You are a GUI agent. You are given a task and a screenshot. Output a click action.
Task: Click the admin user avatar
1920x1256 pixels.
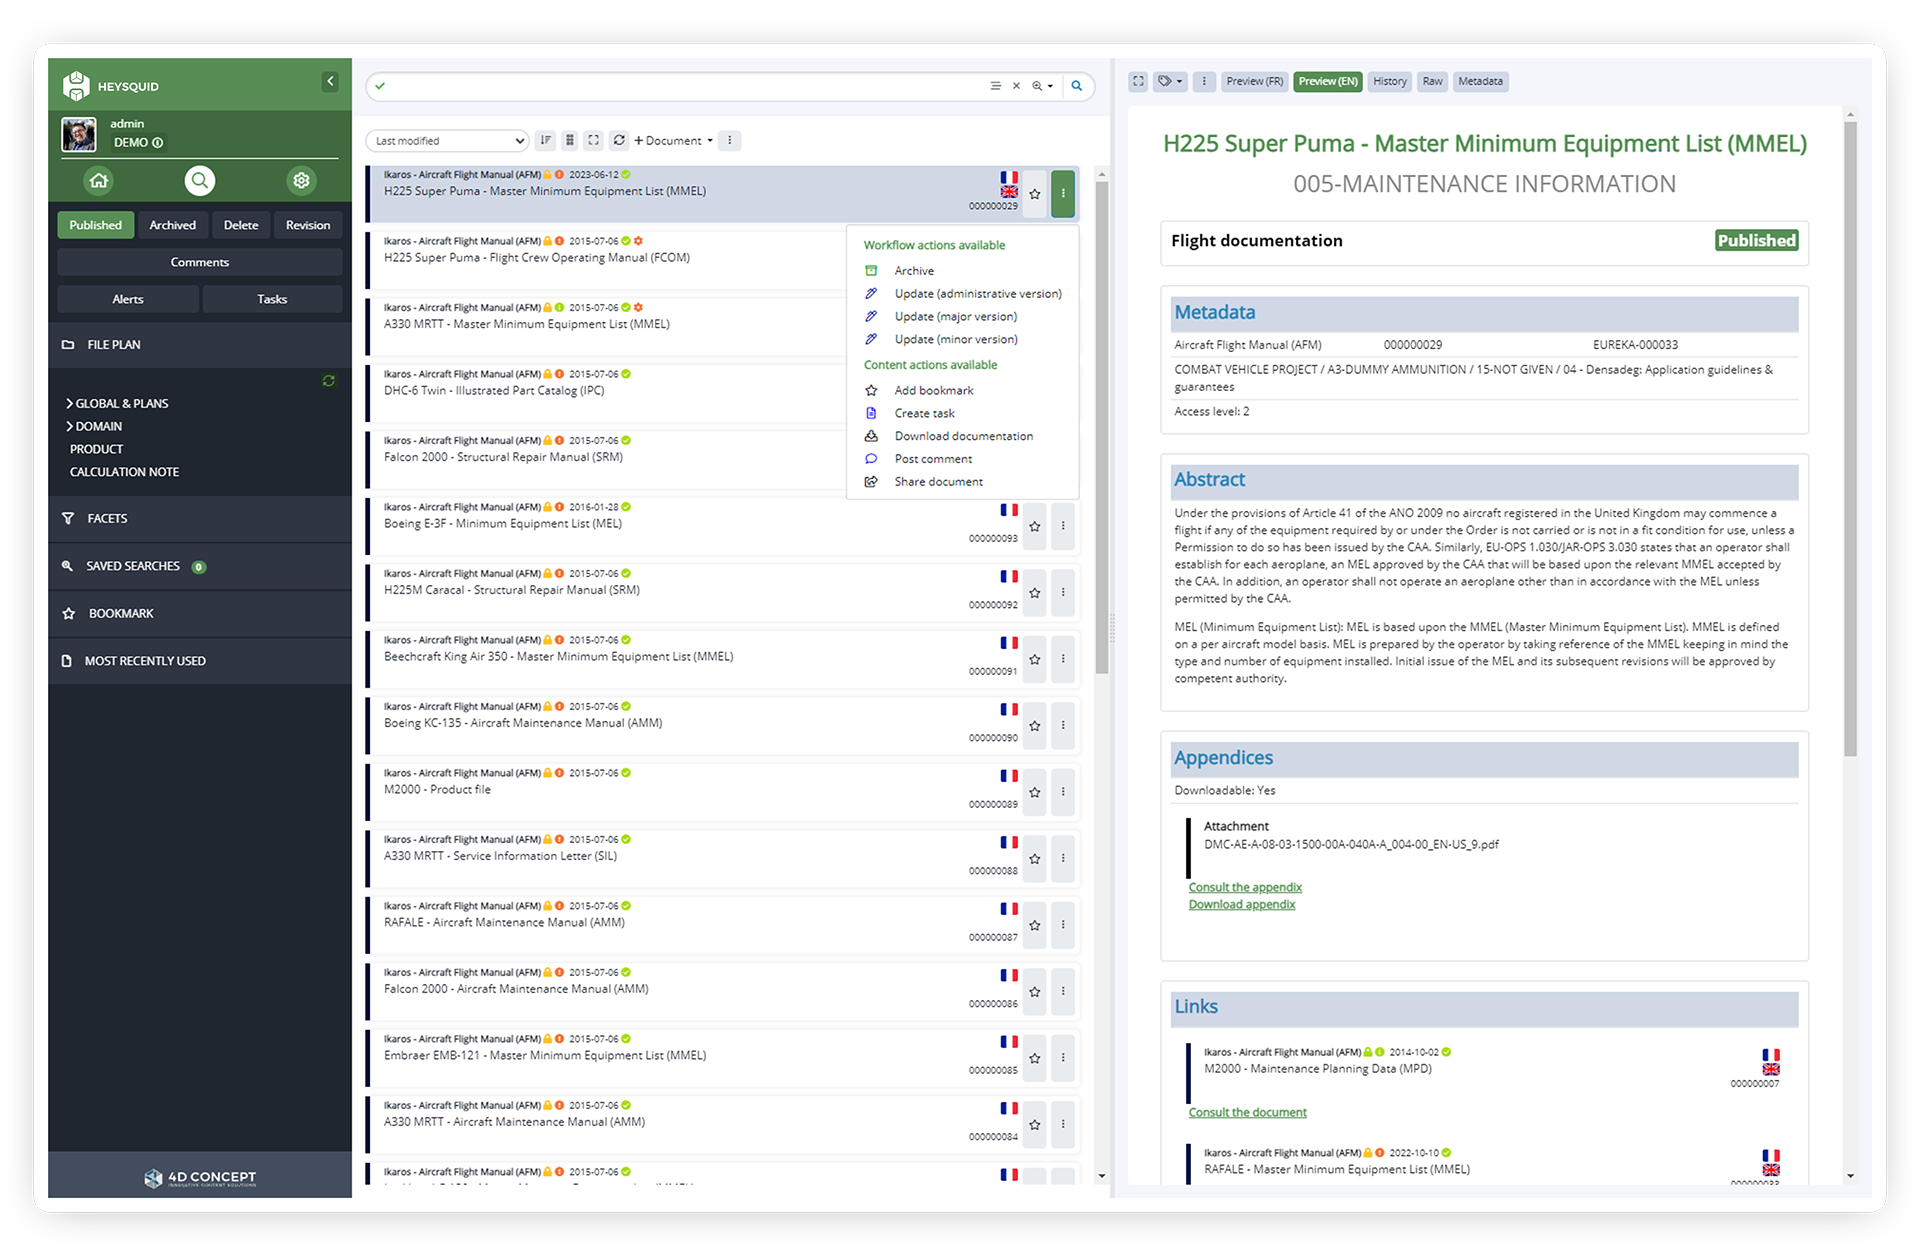tap(79, 134)
